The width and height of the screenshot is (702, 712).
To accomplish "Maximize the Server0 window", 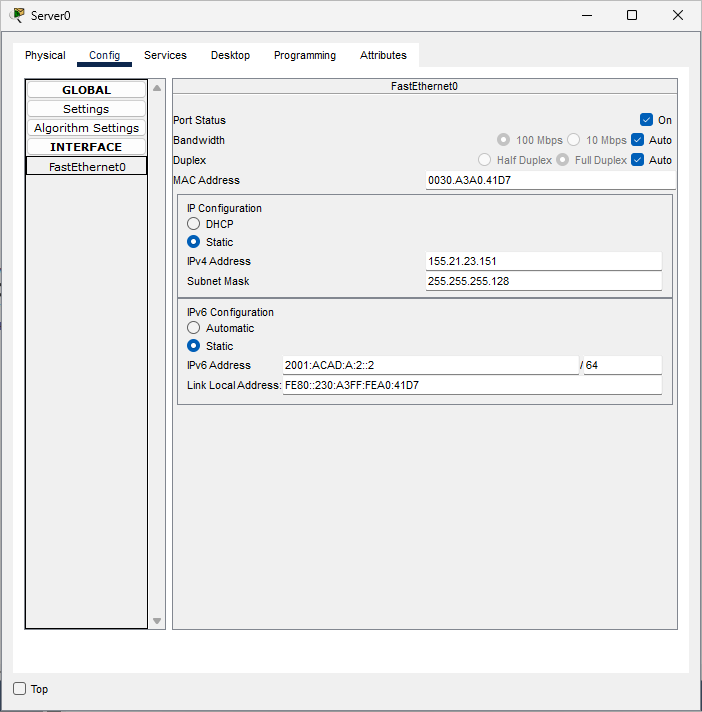I will [x=632, y=15].
